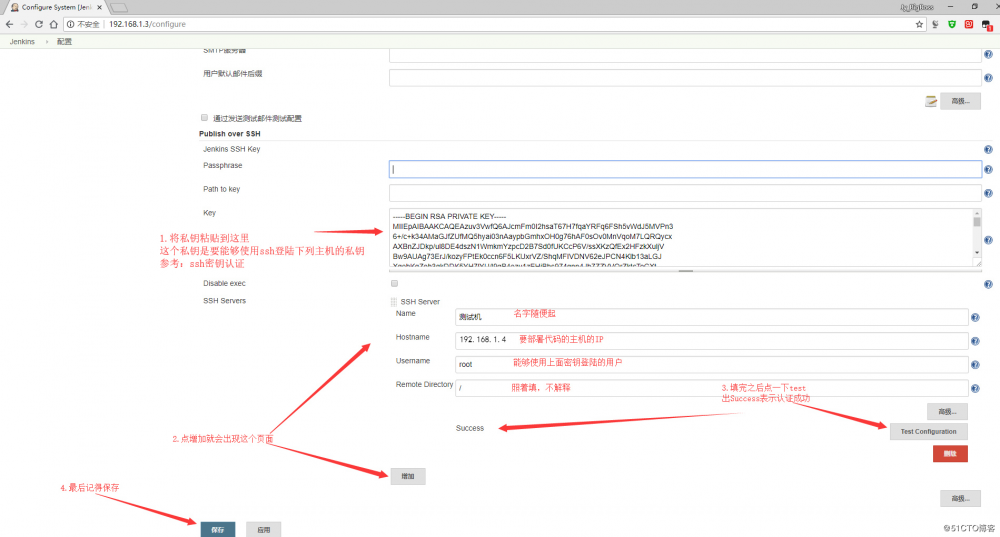Open the red square extension icon
Image resolution: width=1000 pixels, height=537 pixels.
click(x=969, y=24)
